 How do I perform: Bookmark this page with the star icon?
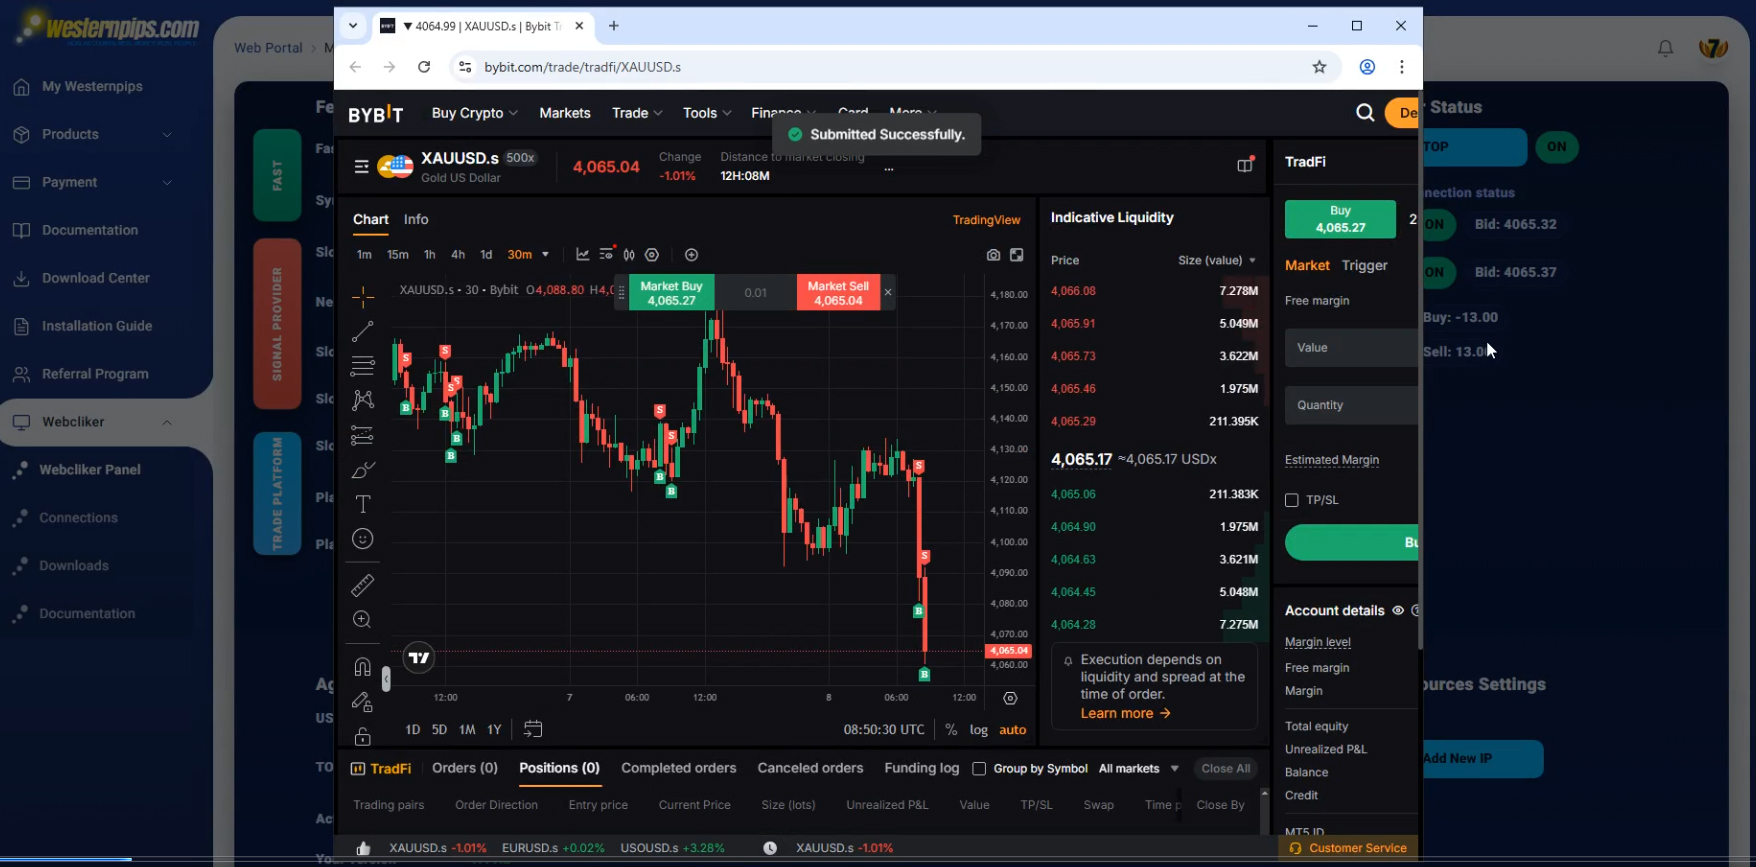pyautogui.click(x=1319, y=67)
